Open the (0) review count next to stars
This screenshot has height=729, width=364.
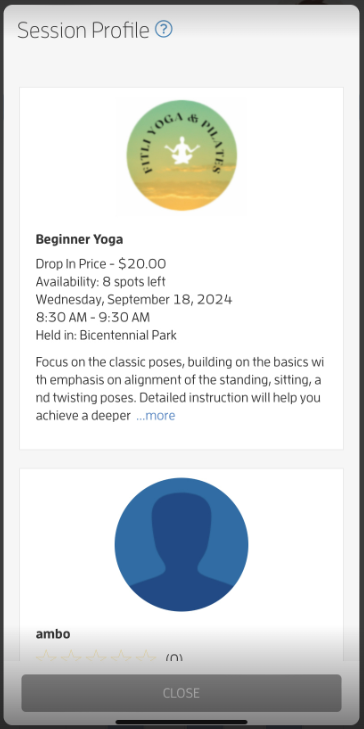pyautogui.click(x=174, y=659)
